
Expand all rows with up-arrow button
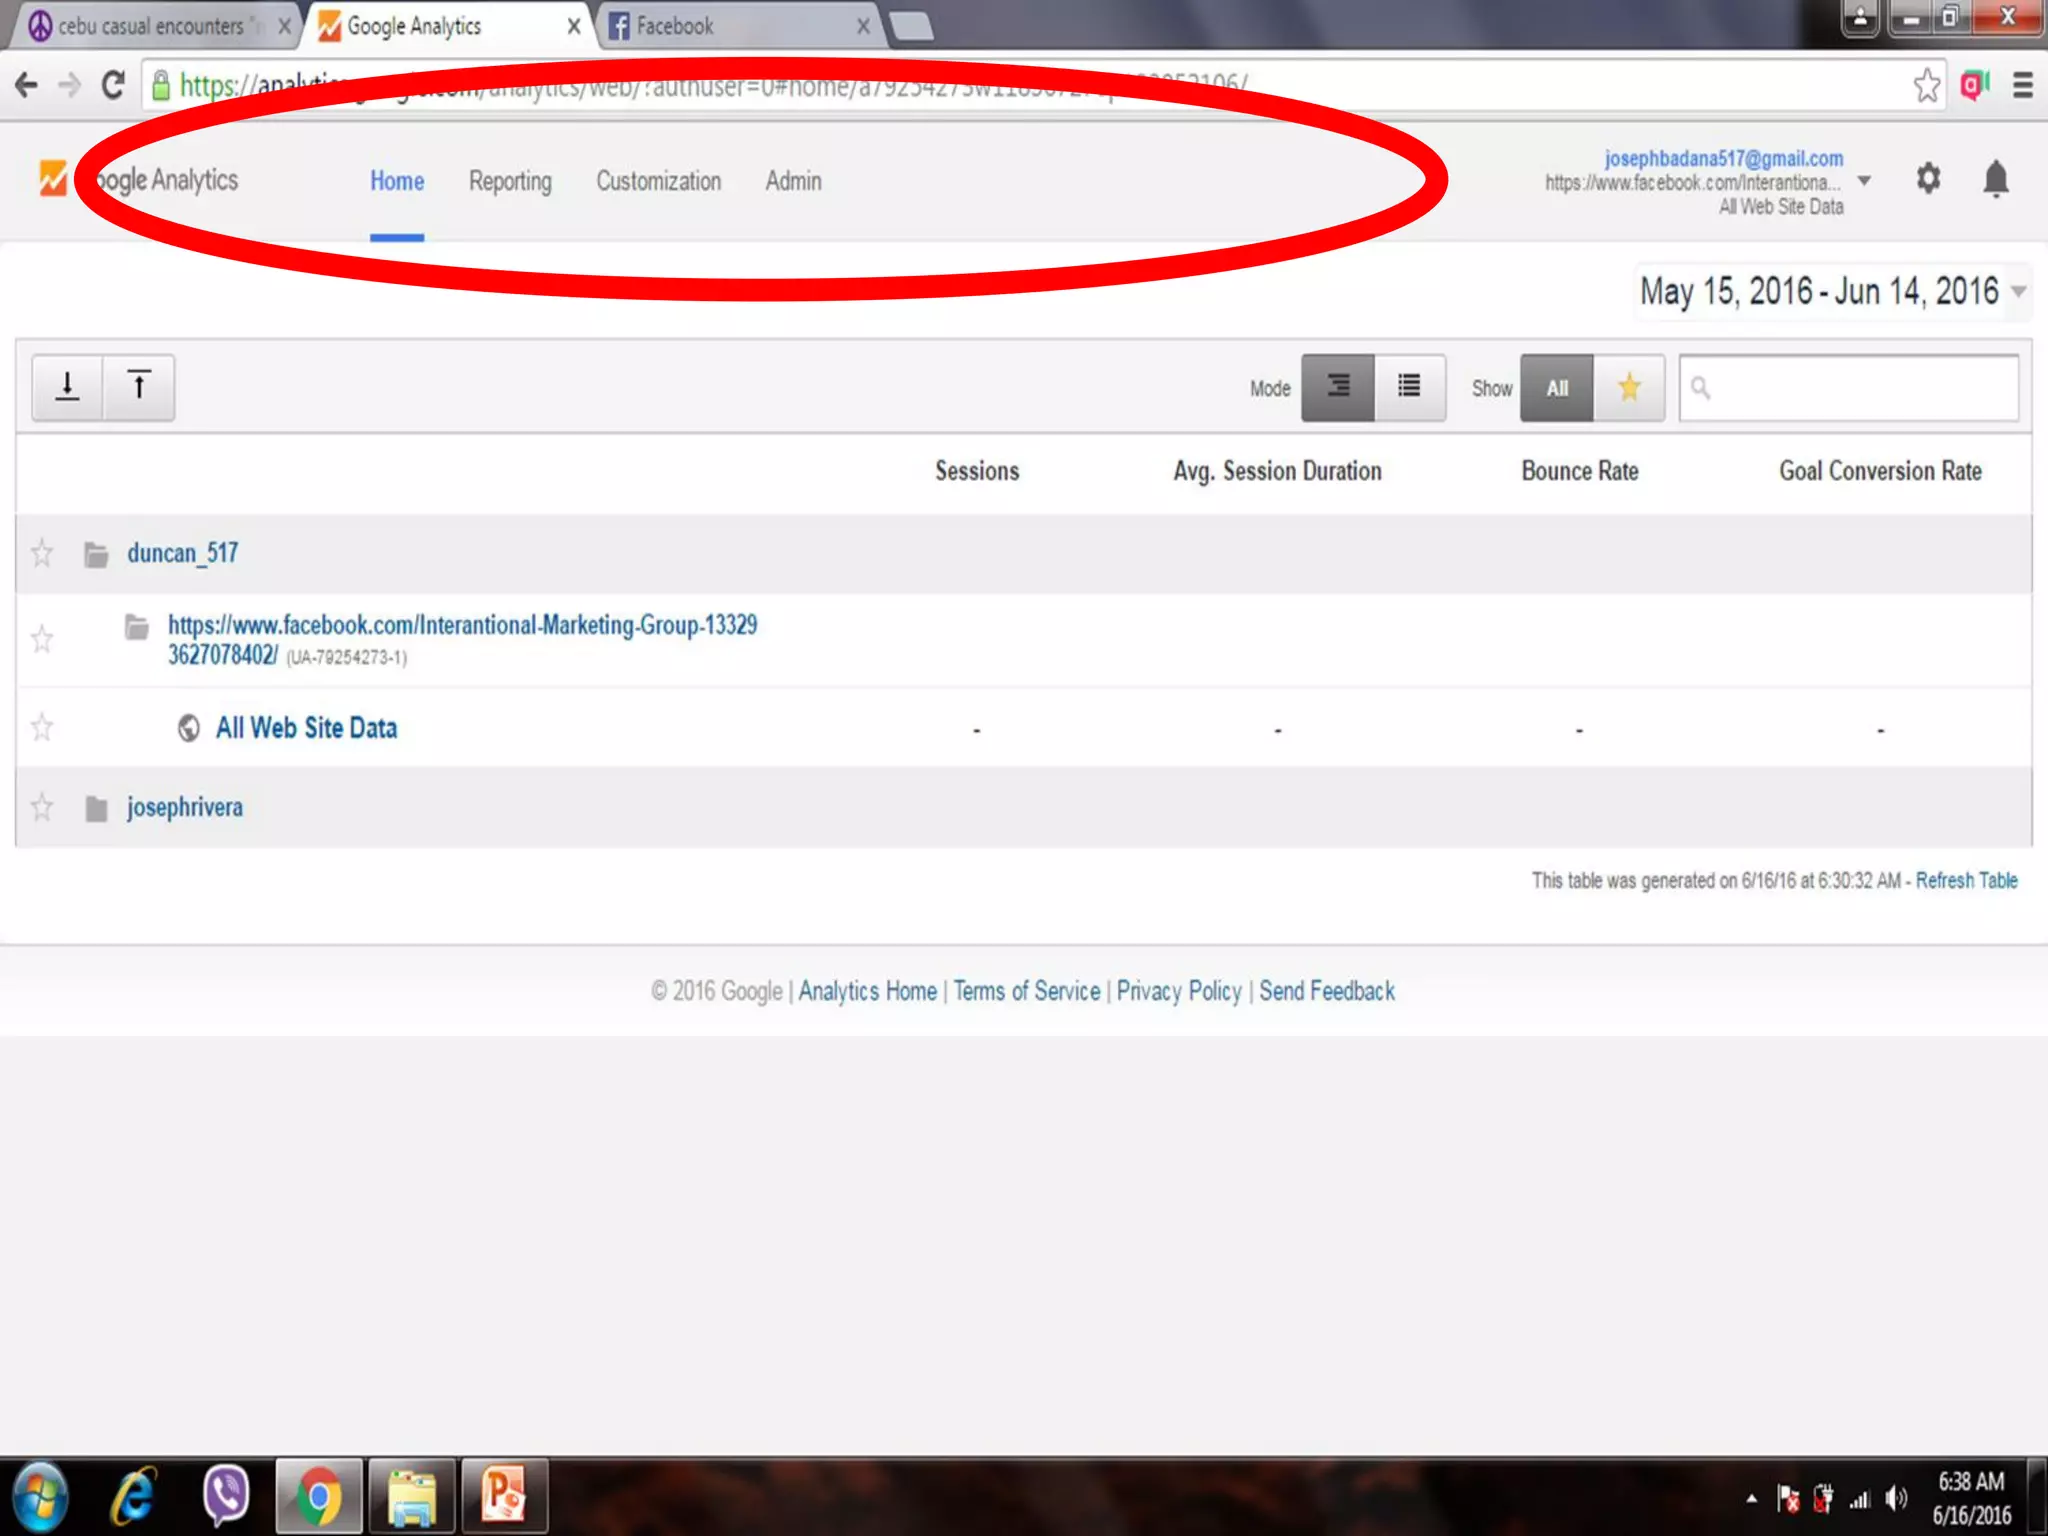[x=139, y=387]
